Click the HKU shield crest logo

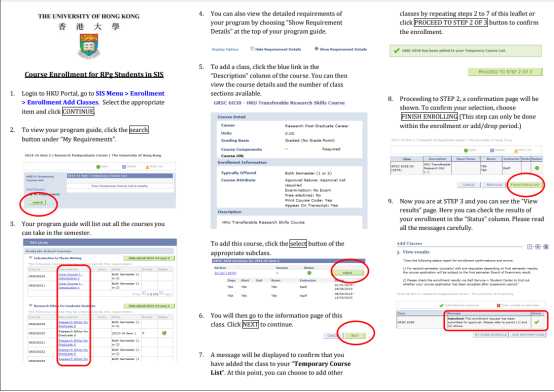click(89, 46)
